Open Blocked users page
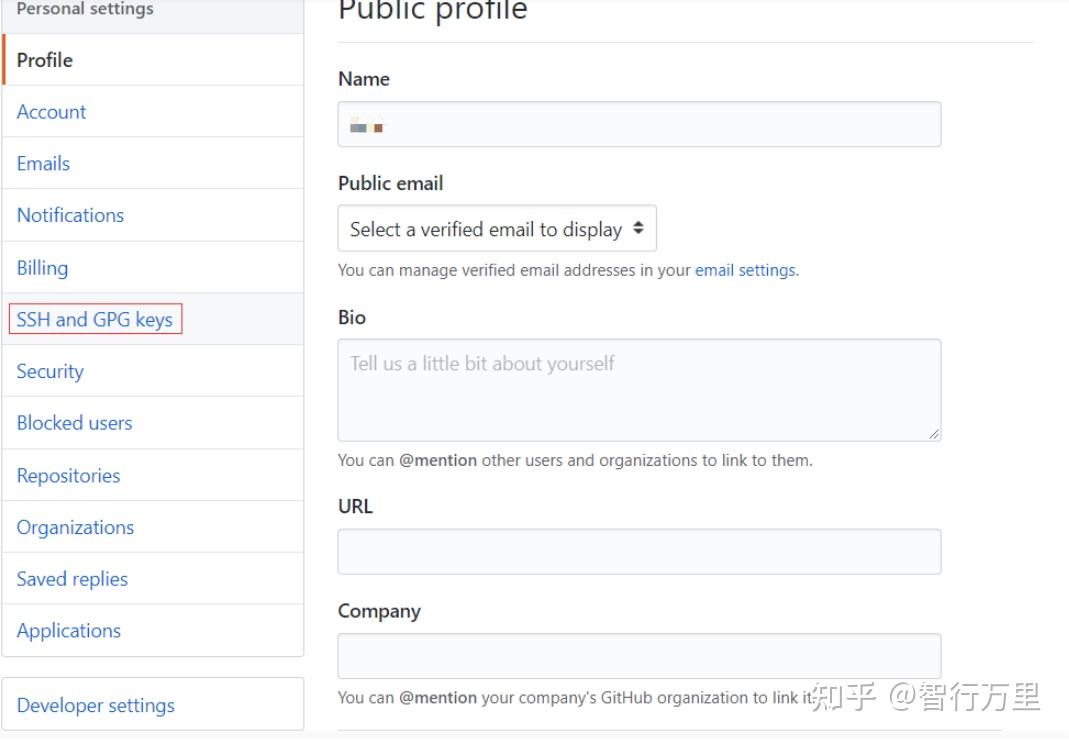Viewport: 1069px width, 741px height. [x=75, y=423]
